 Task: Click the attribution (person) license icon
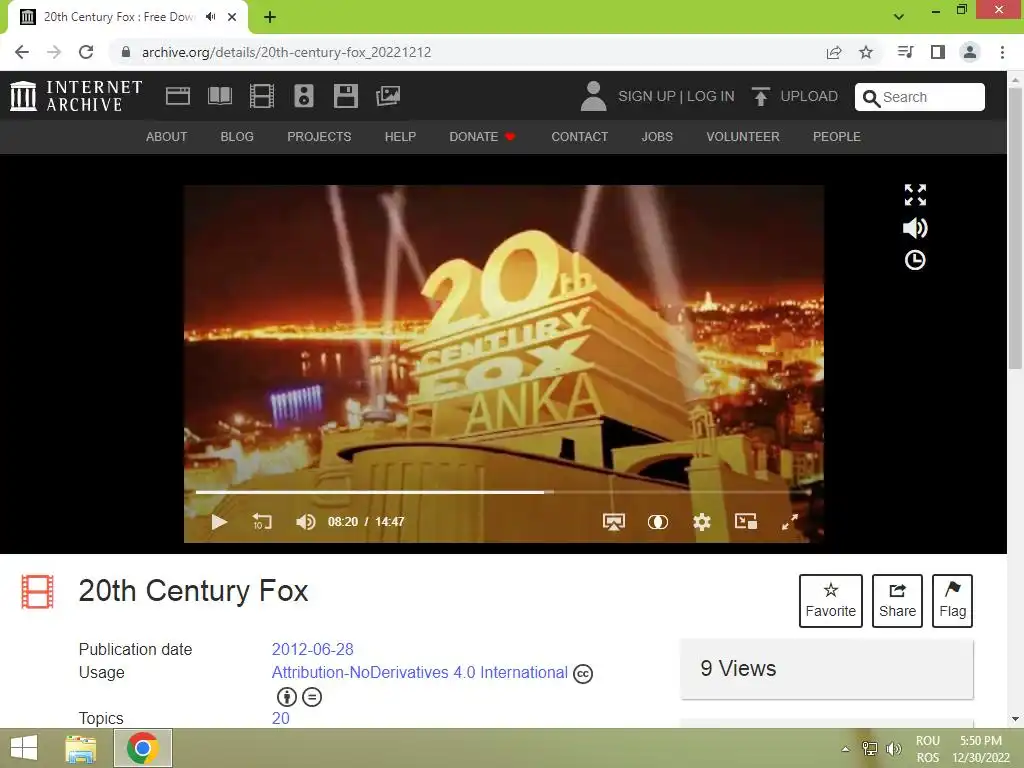click(287, 697)
